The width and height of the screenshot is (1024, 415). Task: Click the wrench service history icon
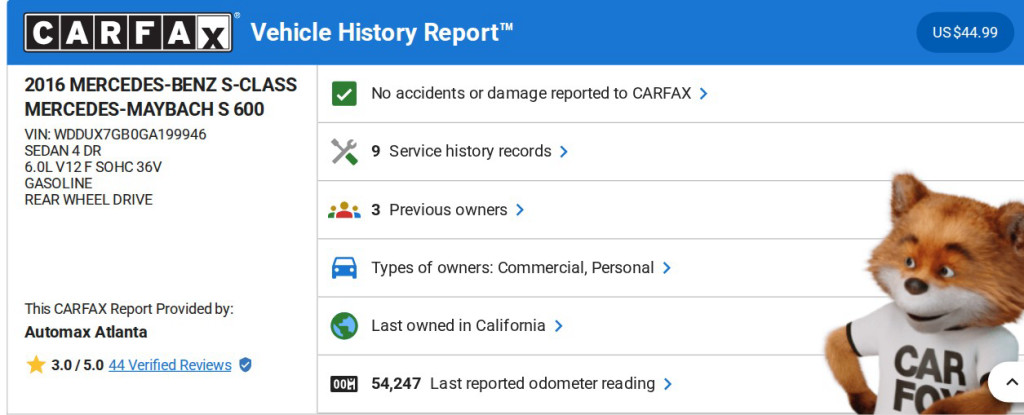344,151
